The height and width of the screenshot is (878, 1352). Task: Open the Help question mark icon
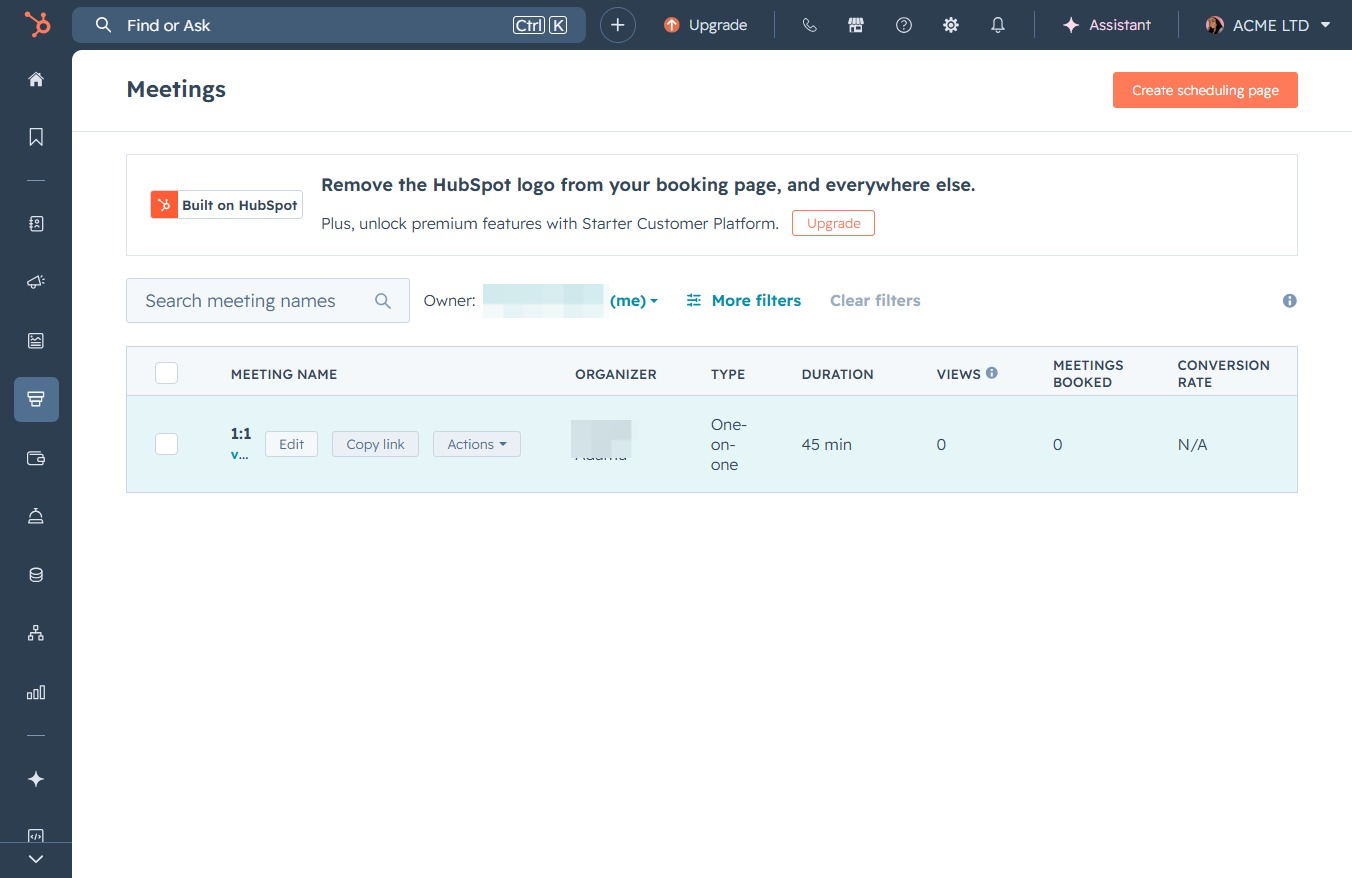pyautogui.click(x=904, y=25)
